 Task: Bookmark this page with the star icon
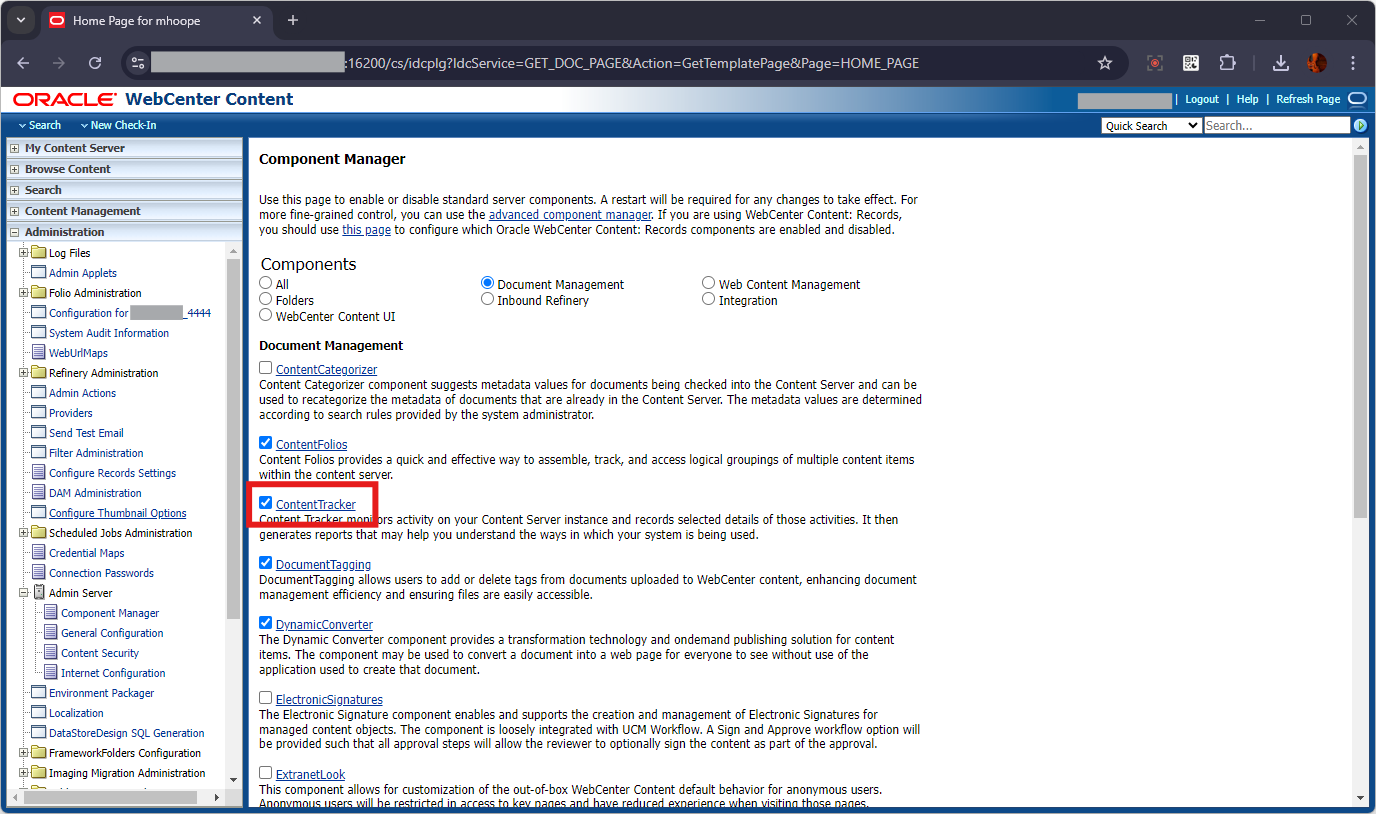click(x=1105, y=63)
